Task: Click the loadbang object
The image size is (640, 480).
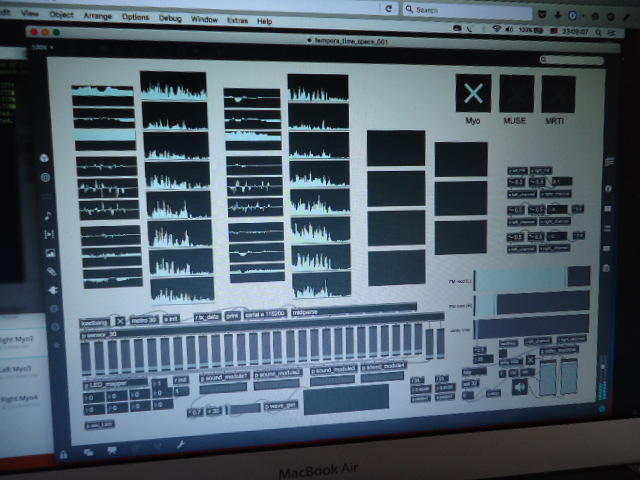Action: pos(94,323)
